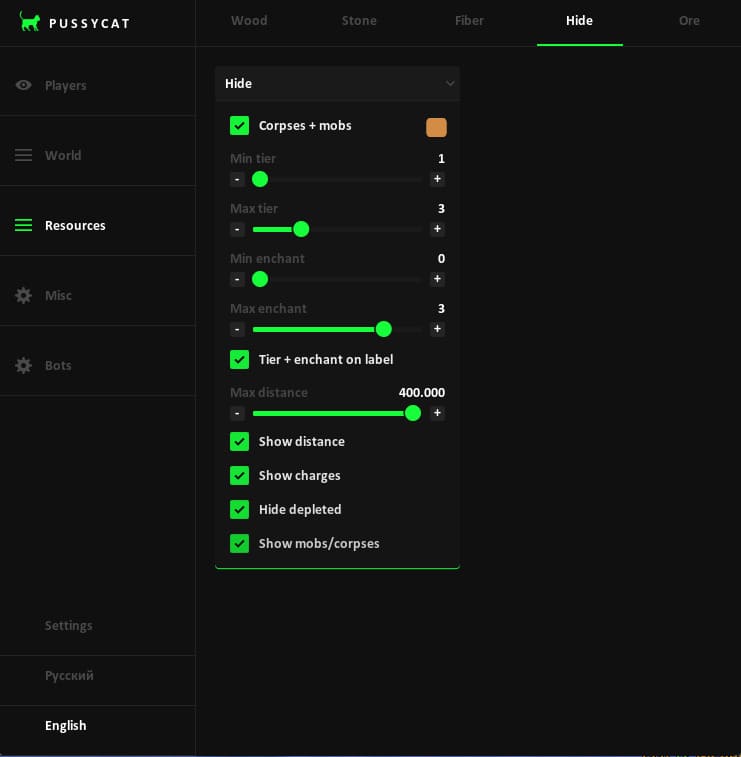Screen dimensions: 741x757
Task: Click the Max enchant value 3
Action: pos(441,308)
